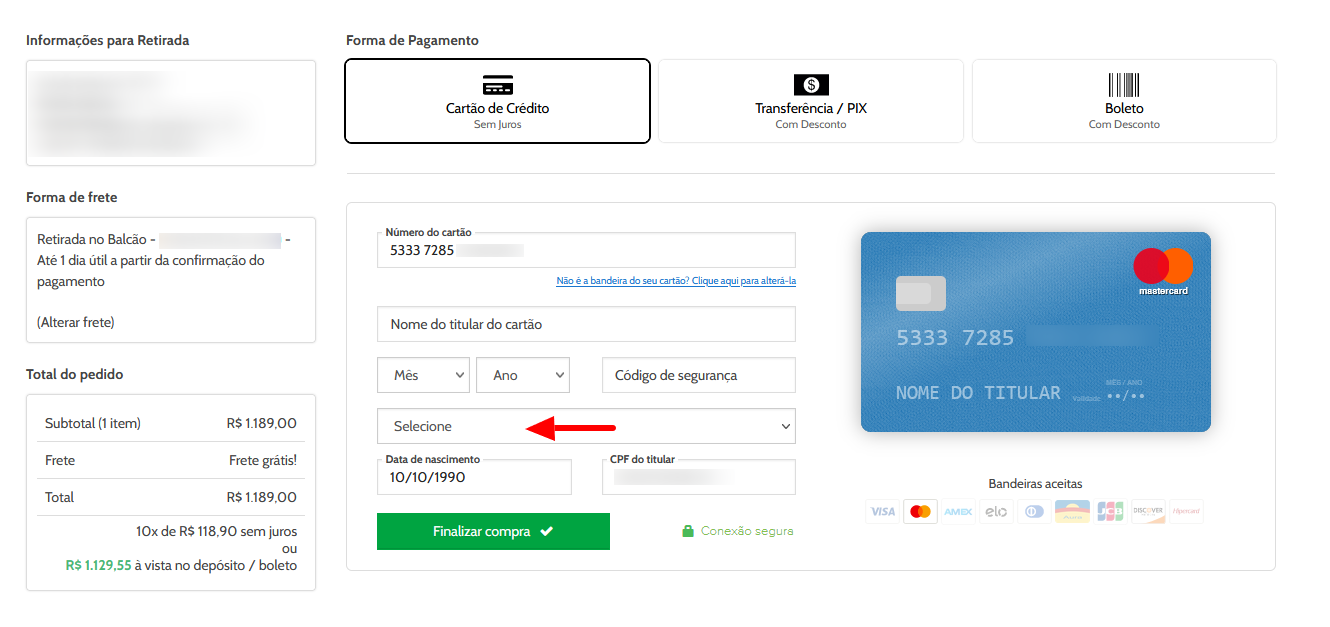Click the Forma de Pagamento heading
This screenshot has height=627, width=1330.
click(x=412, y=40)
